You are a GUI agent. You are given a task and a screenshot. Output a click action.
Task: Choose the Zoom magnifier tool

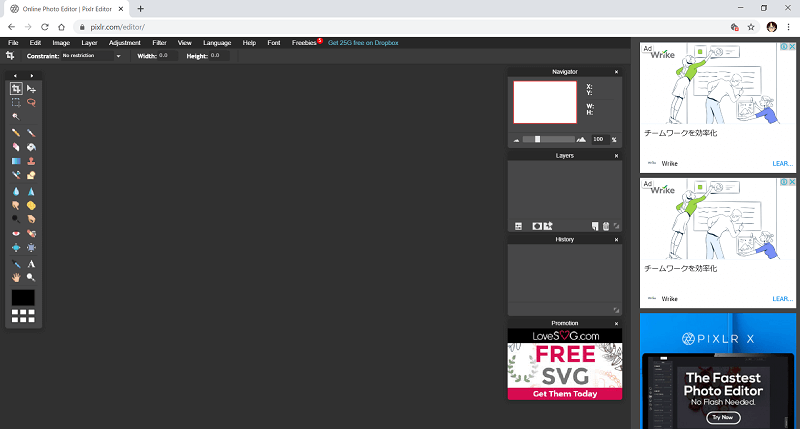point(31,277)
